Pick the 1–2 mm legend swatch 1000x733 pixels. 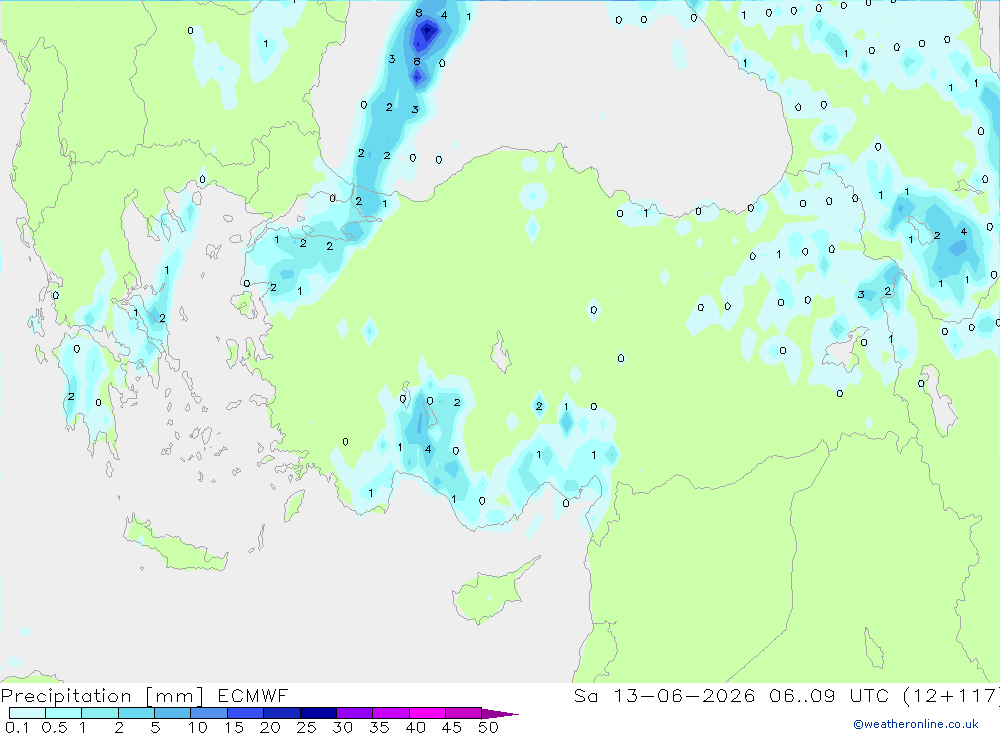[x=100, y=713]
